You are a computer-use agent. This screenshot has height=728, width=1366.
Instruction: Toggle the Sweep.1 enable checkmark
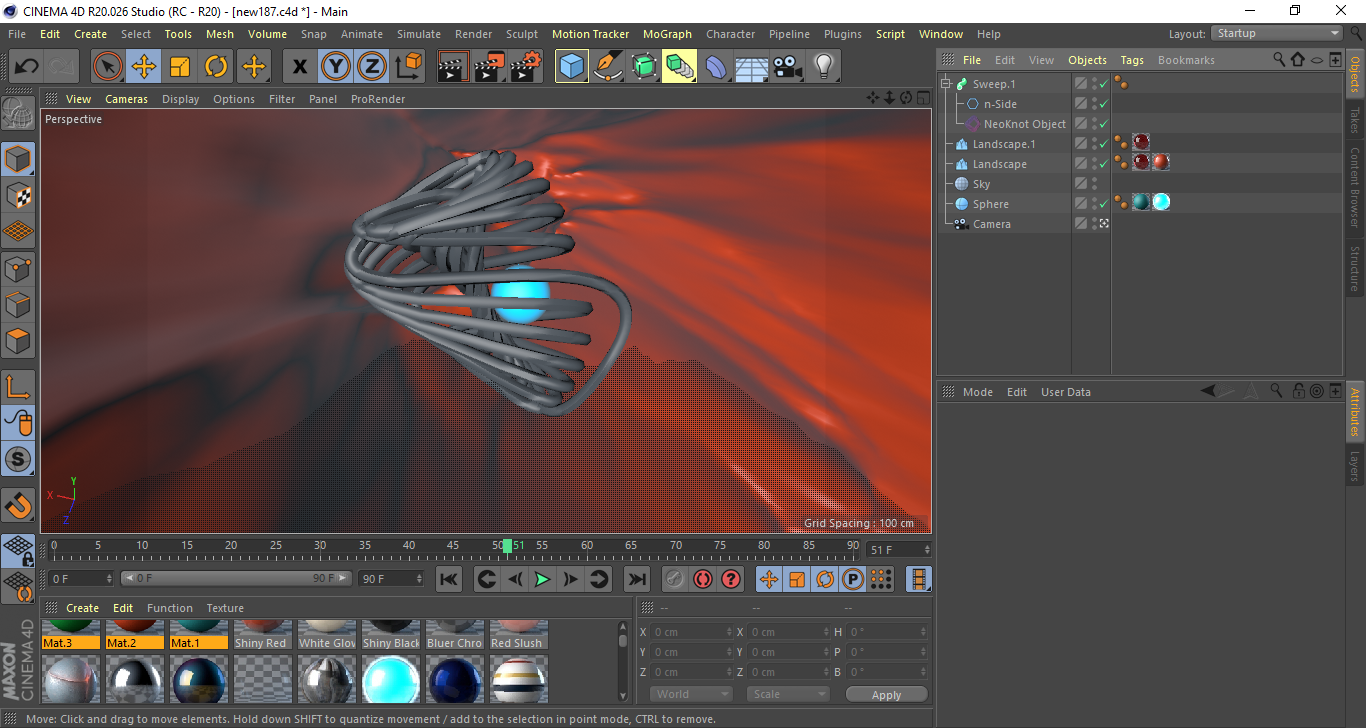coord(1103,84)
